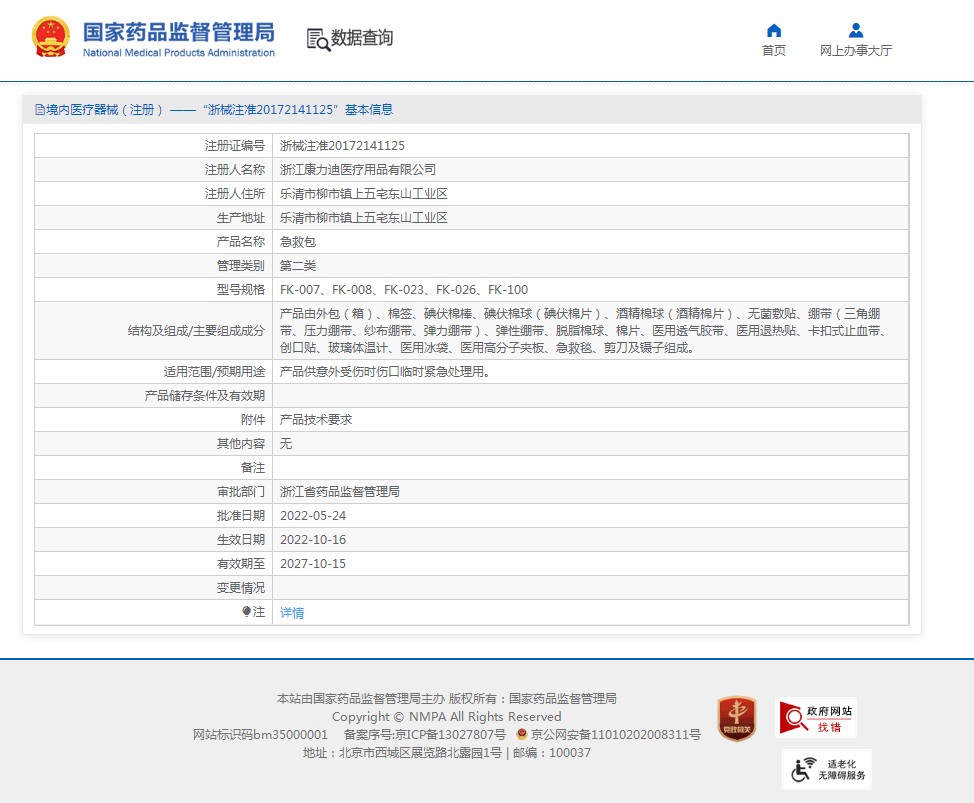Viewport: 974px width, 803px height.
Task: Click the police shield icon before 京公网安备
Action: point(522,734)
